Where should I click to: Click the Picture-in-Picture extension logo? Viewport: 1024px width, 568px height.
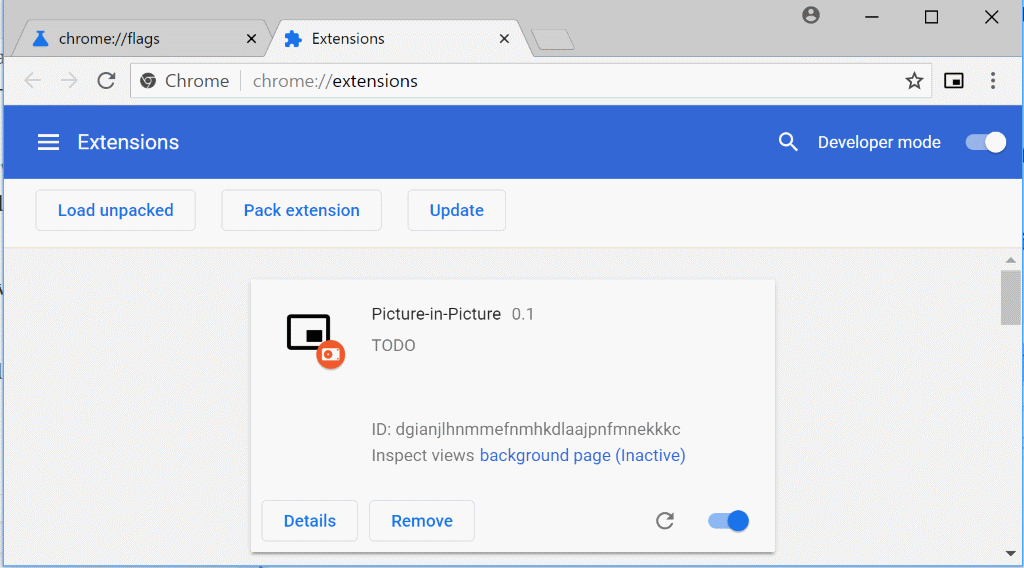pyautogui.click(x=314, y=336)
